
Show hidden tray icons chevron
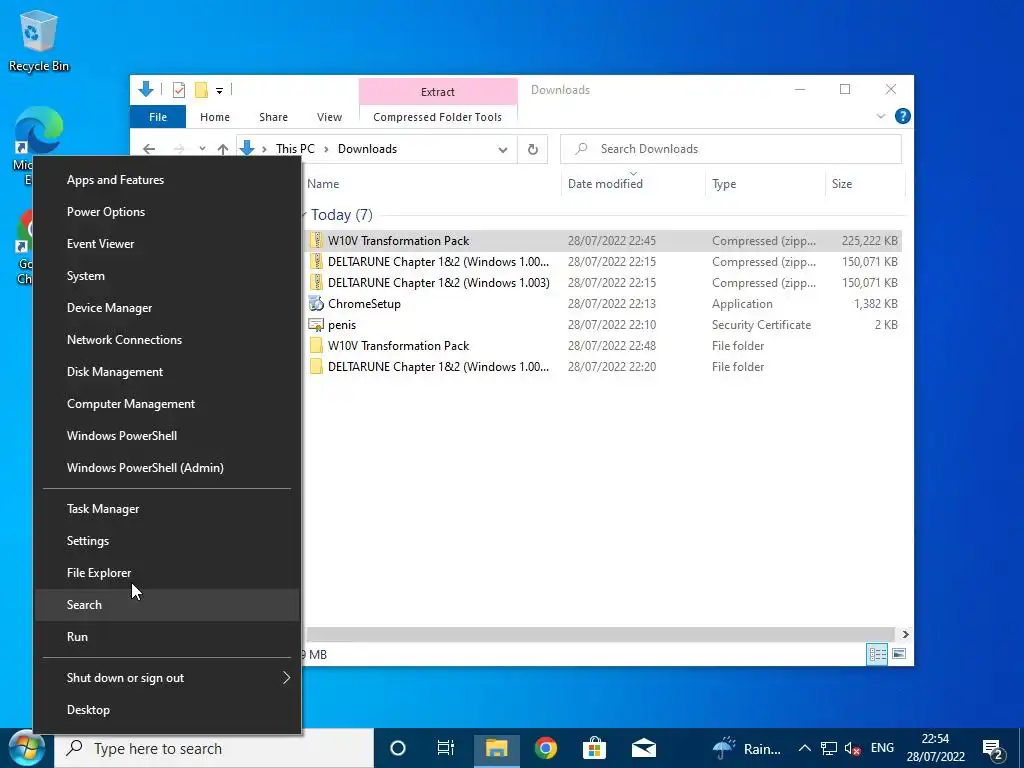click(805, 748)
